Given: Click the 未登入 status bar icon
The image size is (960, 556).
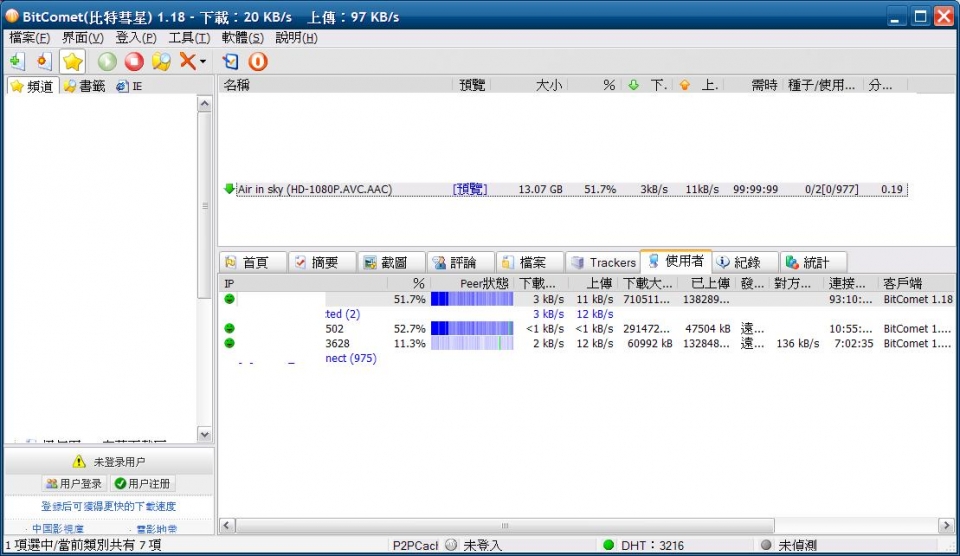Looking at the screenshot, I should pyautogui.click(x=451, y=544).
